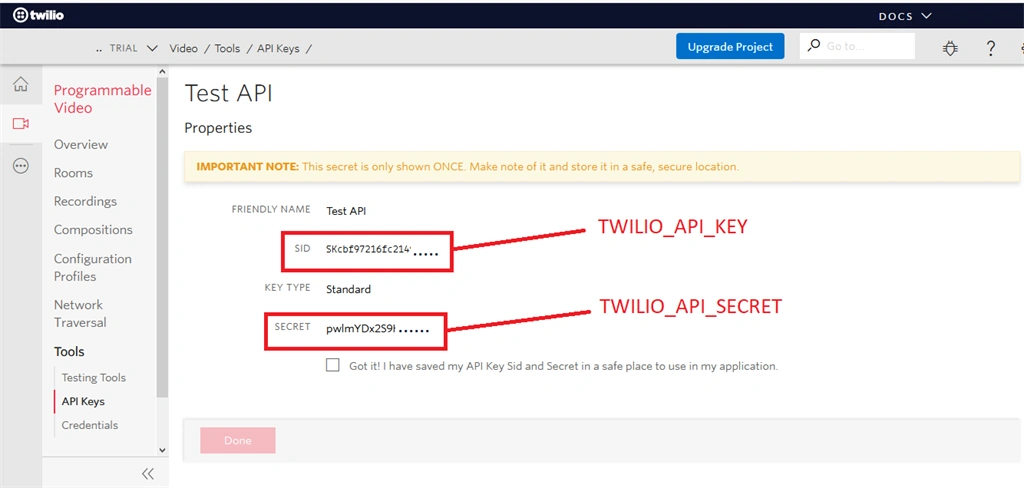Open Rooms in the sidebar

[x=73, y=173]
